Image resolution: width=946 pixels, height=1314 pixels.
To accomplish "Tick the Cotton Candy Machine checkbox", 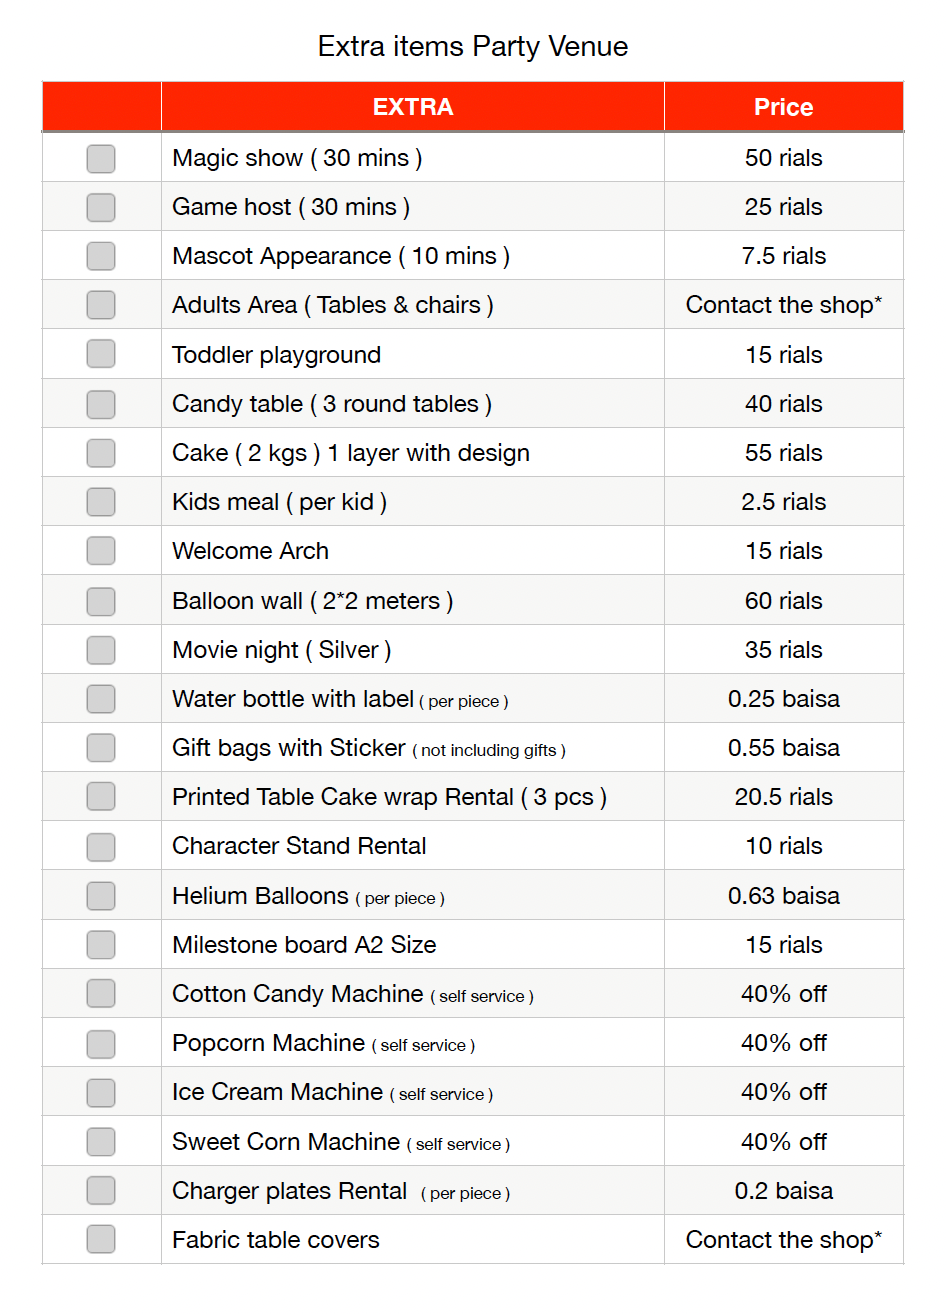I will pyautogui.click(x=101, y=994).
